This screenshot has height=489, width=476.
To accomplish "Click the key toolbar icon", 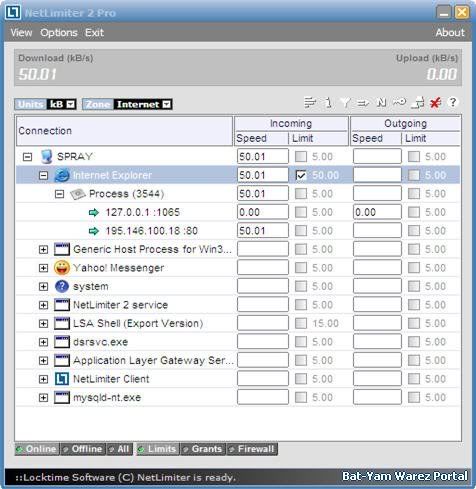I will [x=399, y=102].
